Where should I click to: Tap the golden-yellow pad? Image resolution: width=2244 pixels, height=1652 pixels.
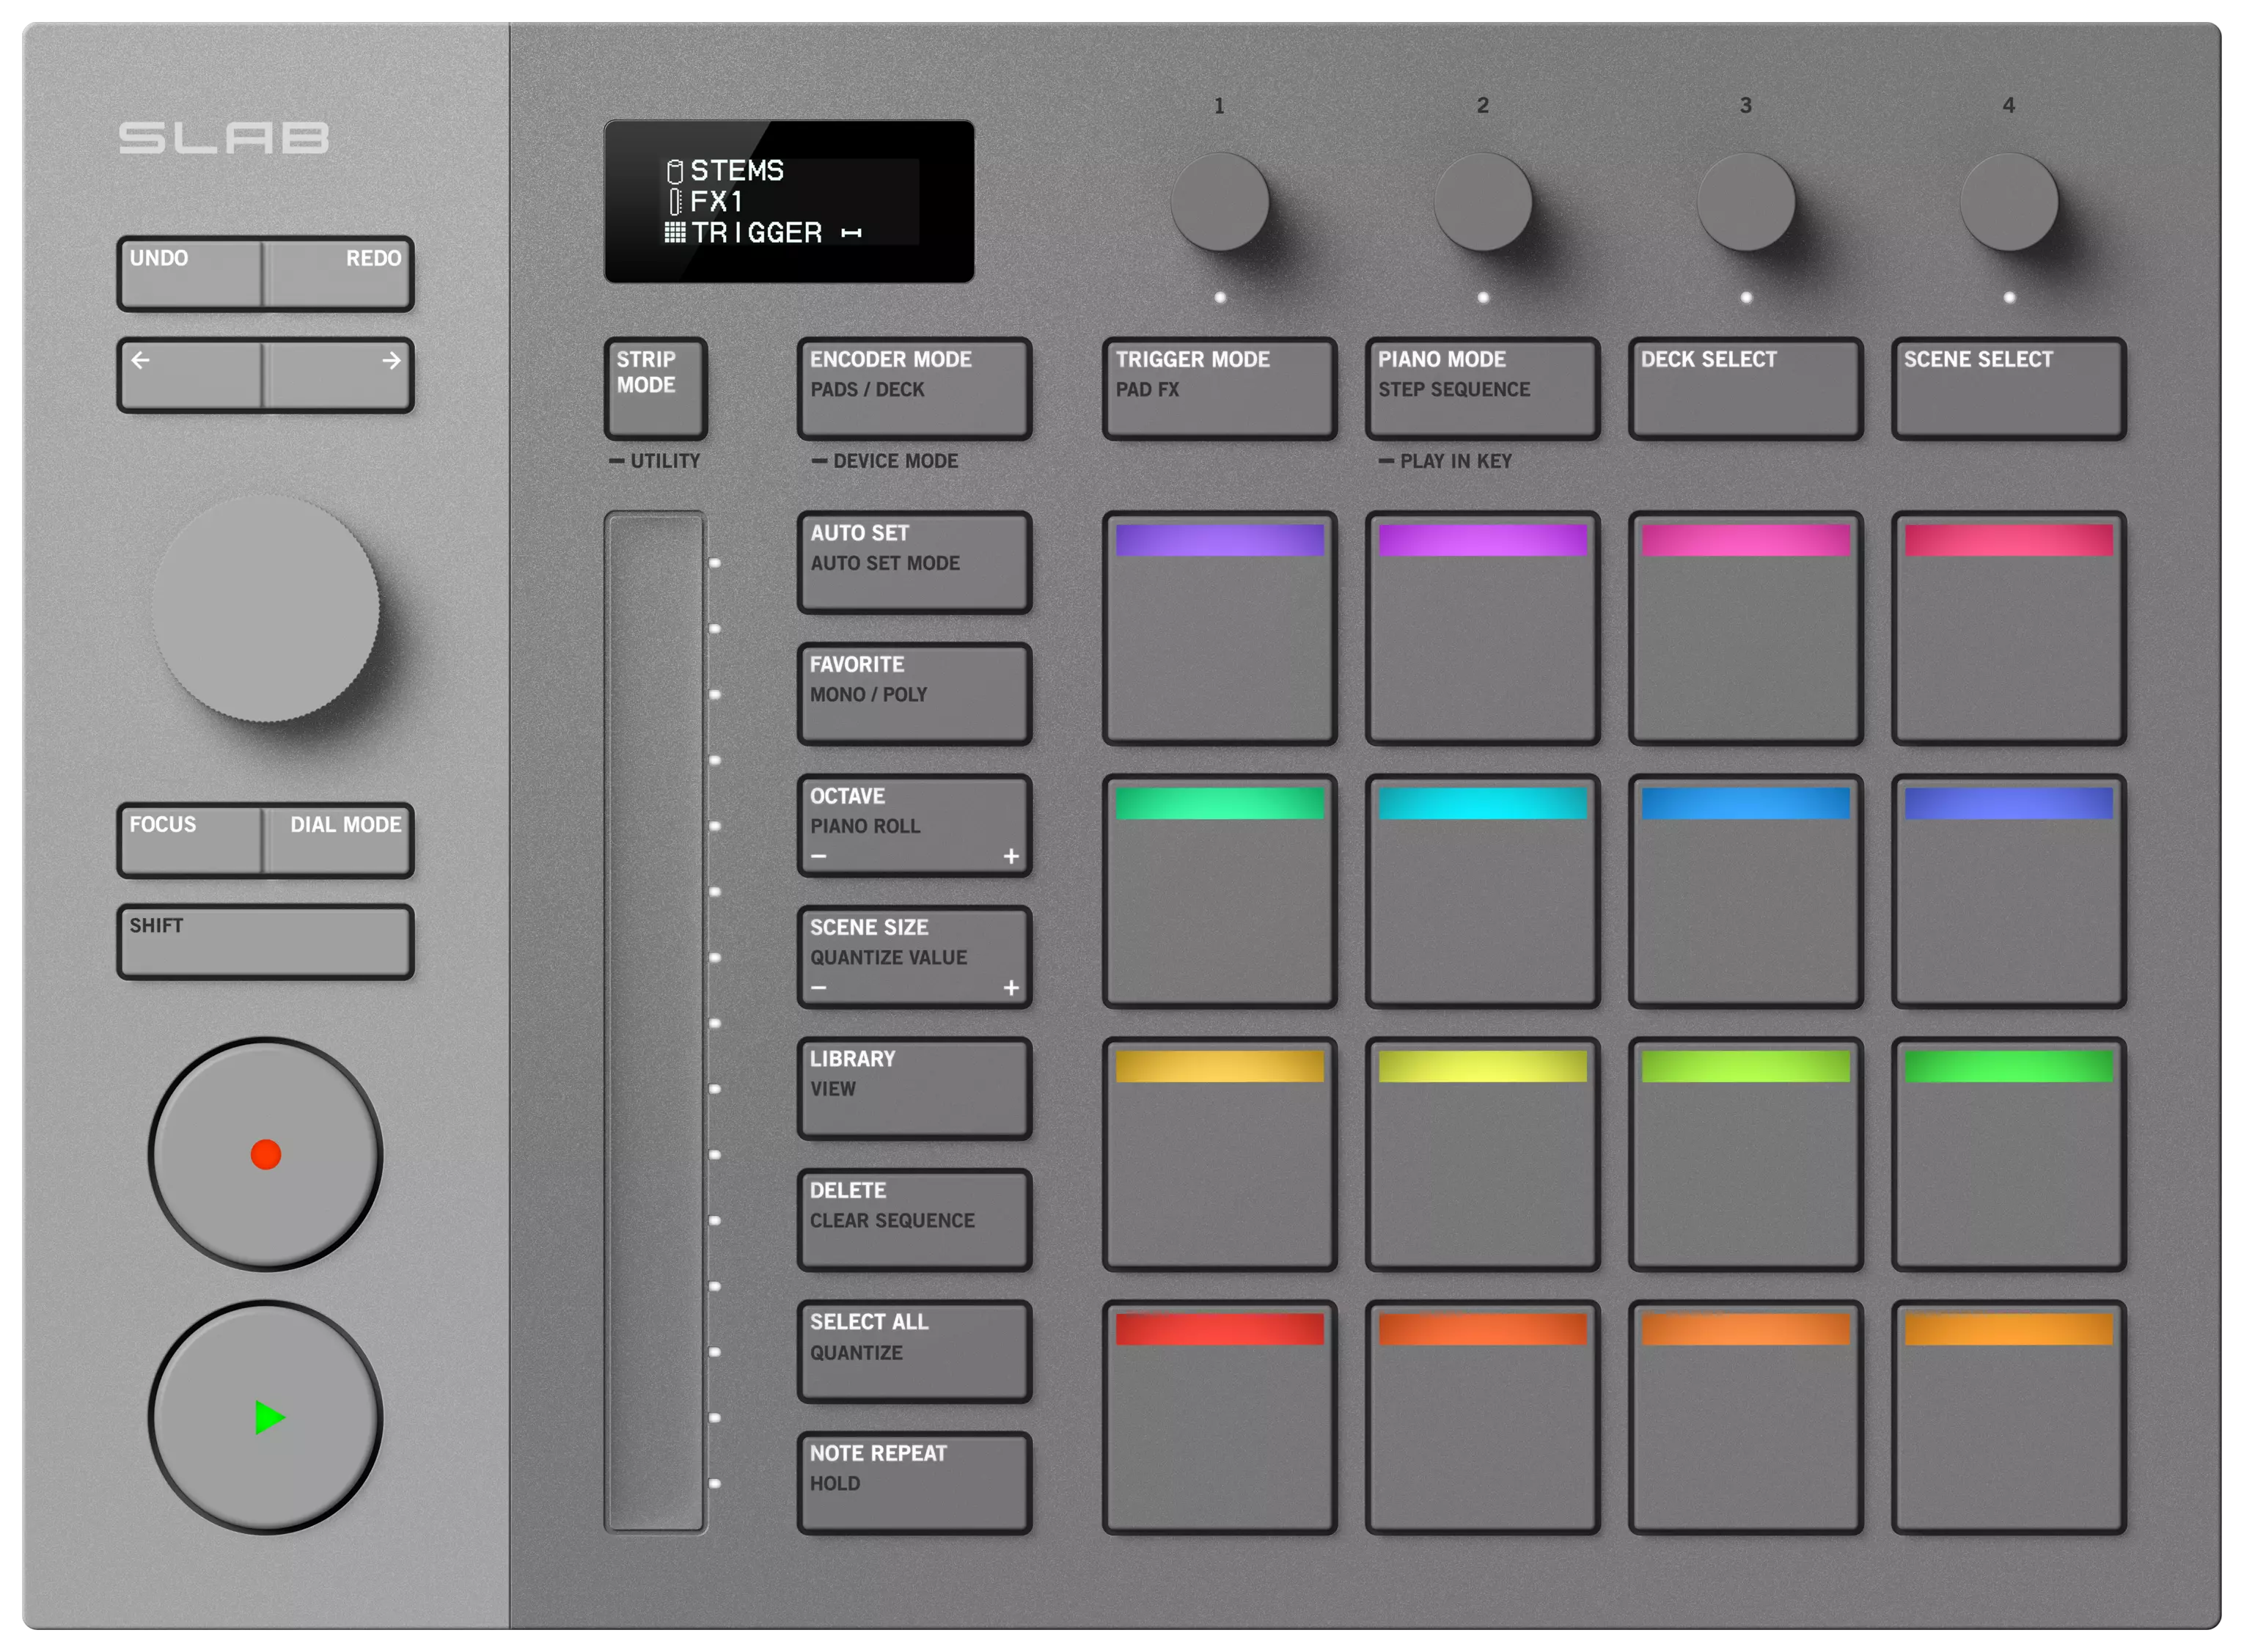[x=1219, y=1154]
